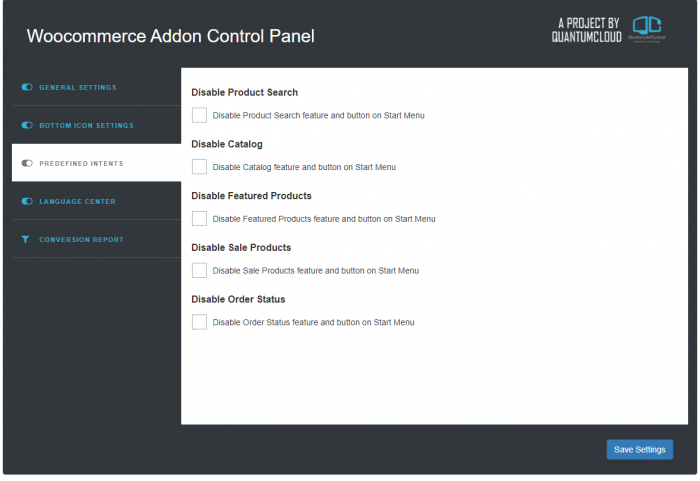The width and height of the screenshot is (700, 481).
Task: Open the Conversion Report tab
Action: tap(81, 239)
